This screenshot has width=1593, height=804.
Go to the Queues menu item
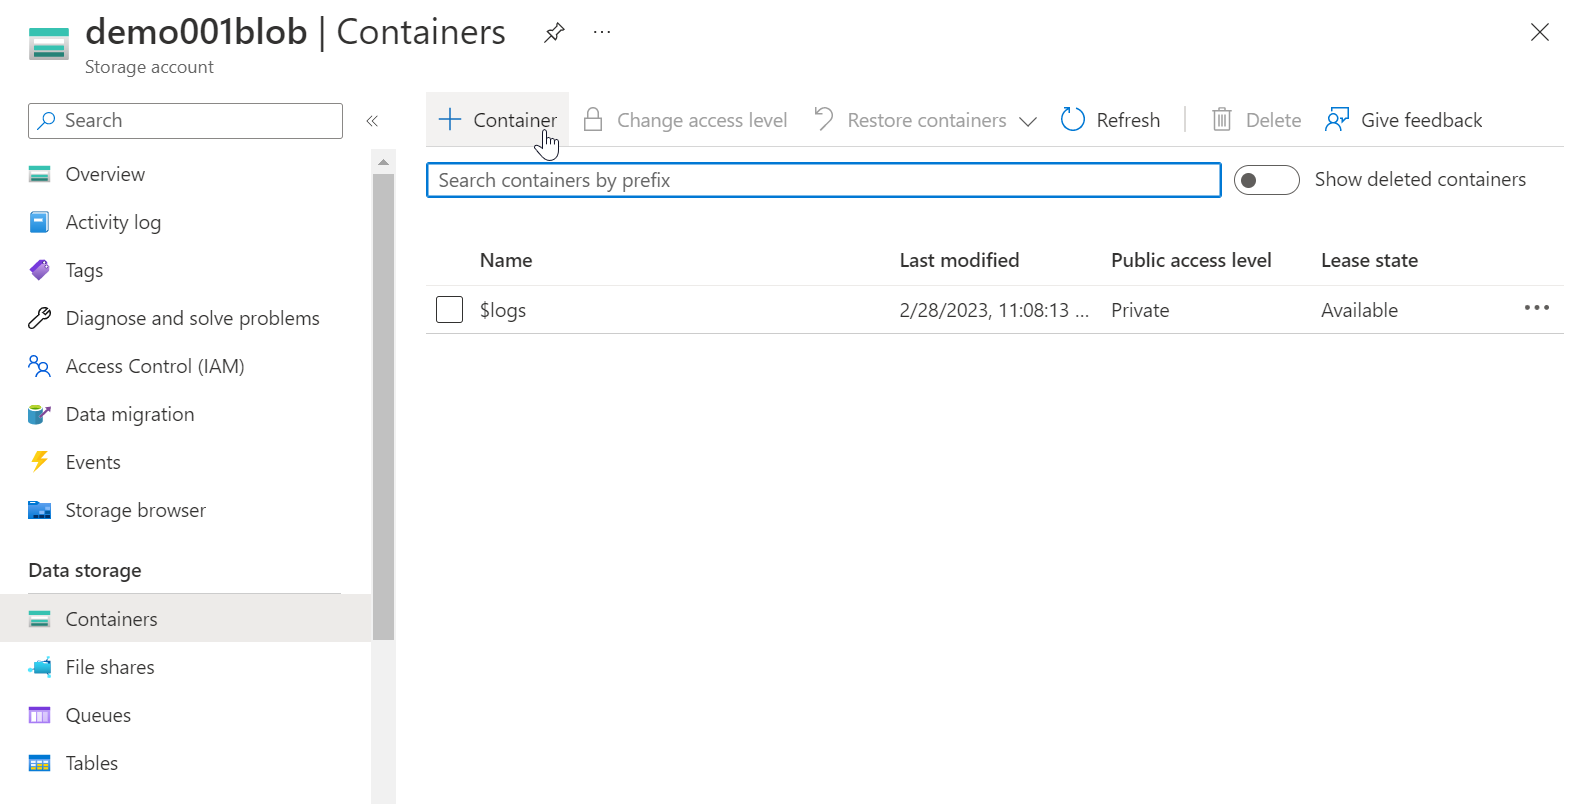(x=98, y=715)
